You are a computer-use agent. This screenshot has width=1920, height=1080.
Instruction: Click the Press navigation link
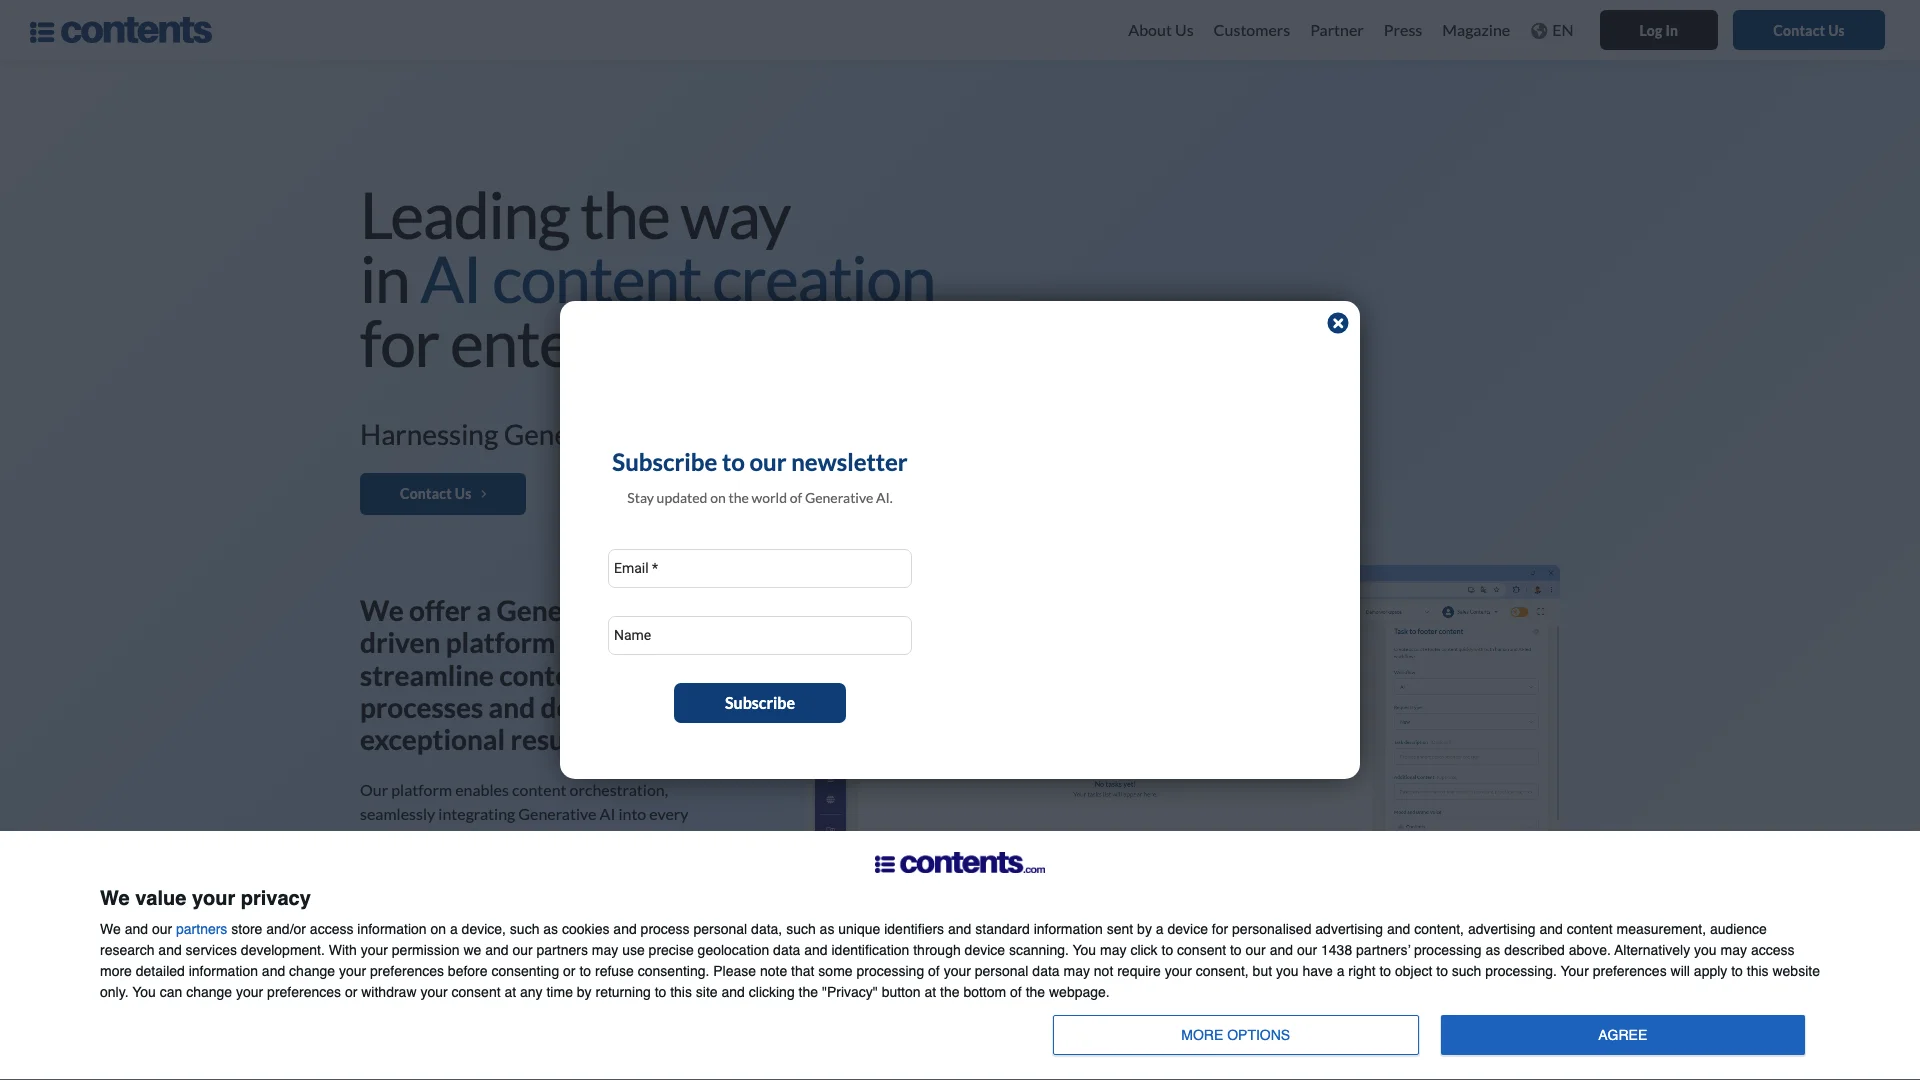1402,29
